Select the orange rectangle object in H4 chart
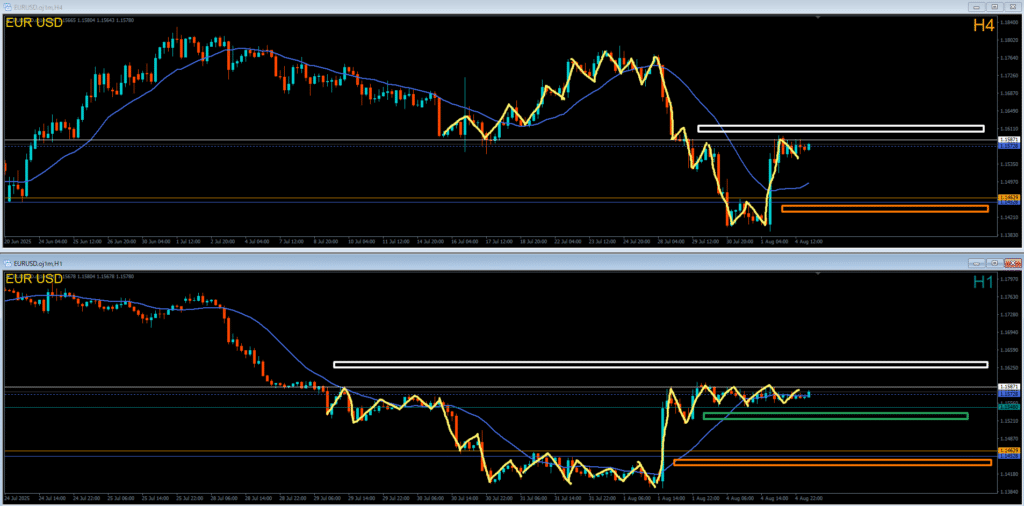 885,209
